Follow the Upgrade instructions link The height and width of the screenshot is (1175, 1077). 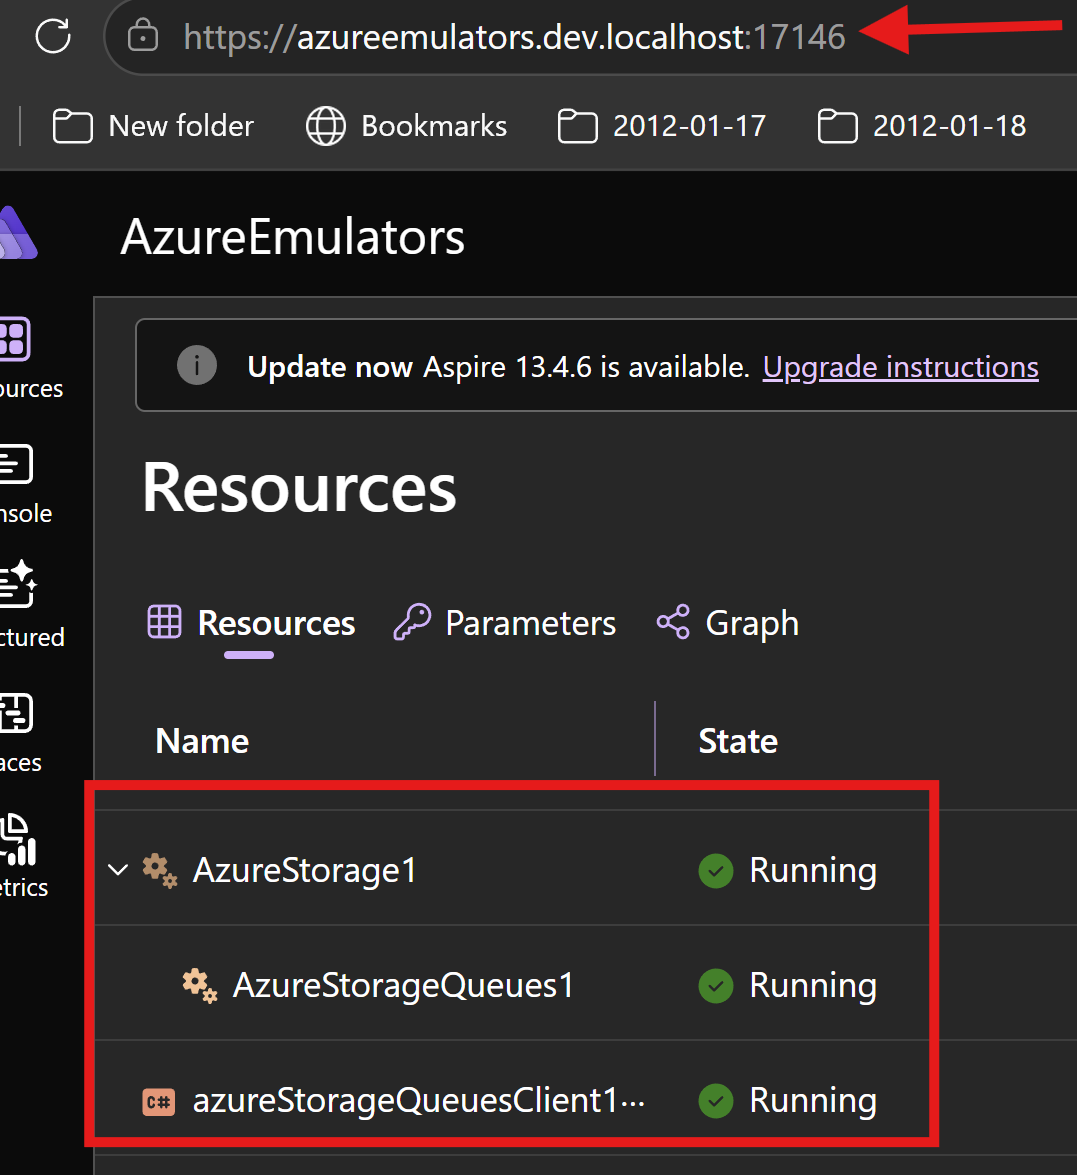point(900,367)
